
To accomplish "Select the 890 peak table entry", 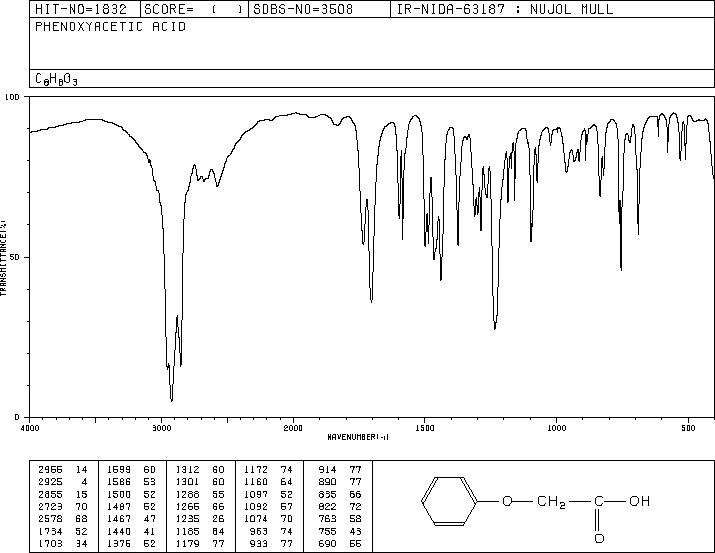I will click(x=340, y=482).
